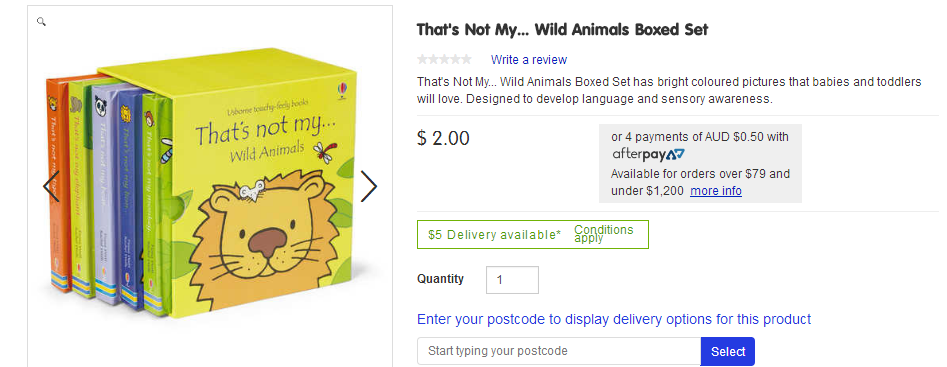Select the fifth empty rating star
This screenshot has height=367, width=947.
466,59
